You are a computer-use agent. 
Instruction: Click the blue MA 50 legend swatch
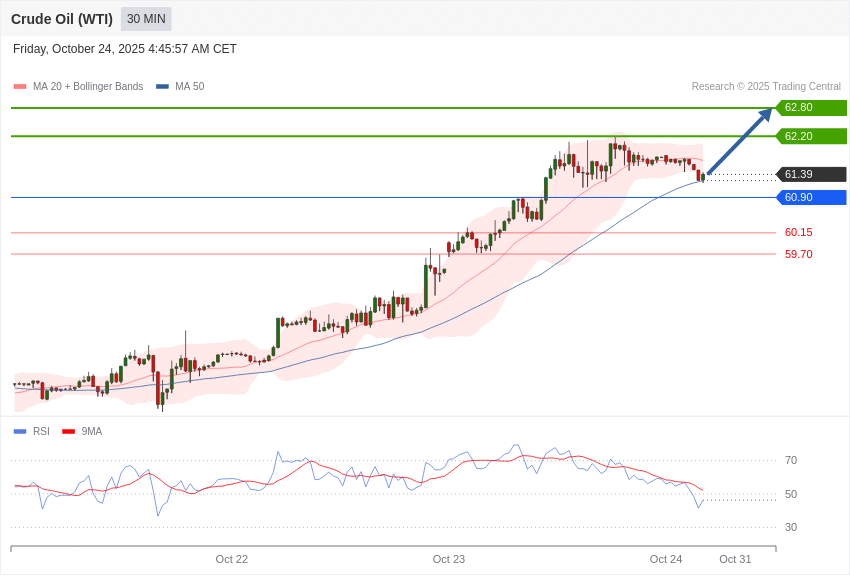point(162,87)
